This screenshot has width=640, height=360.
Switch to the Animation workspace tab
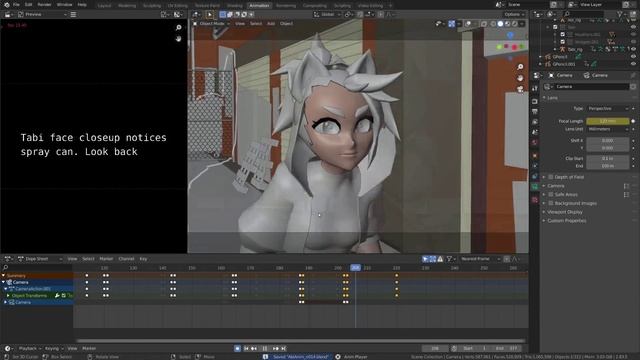[259, 6]
